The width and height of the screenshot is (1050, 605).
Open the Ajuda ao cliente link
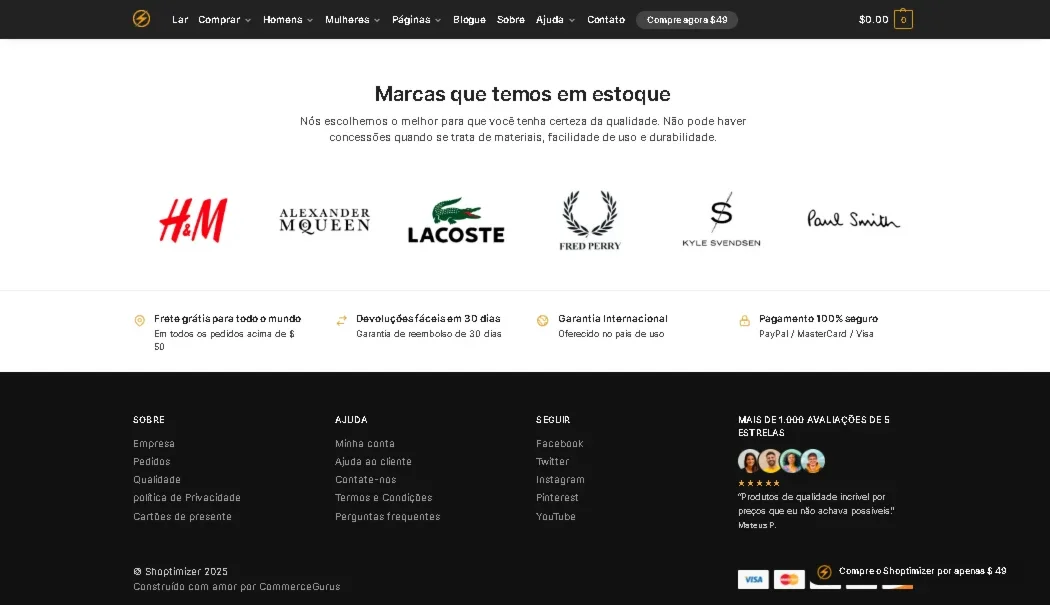point(374,462)
